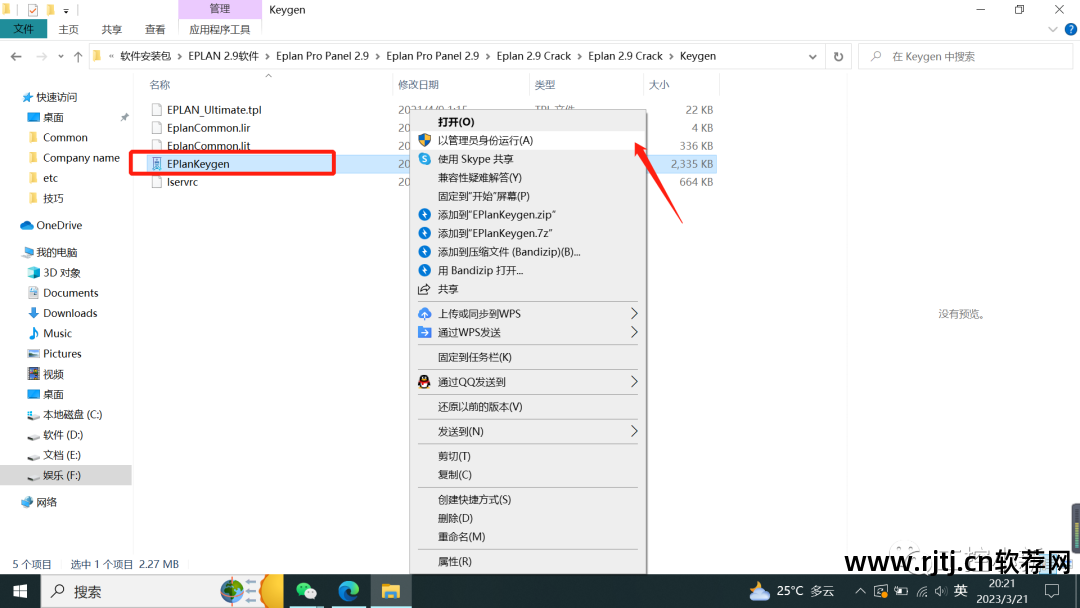
Task: Choose 用 Bandizip 打开...
Action: (528, 271)
